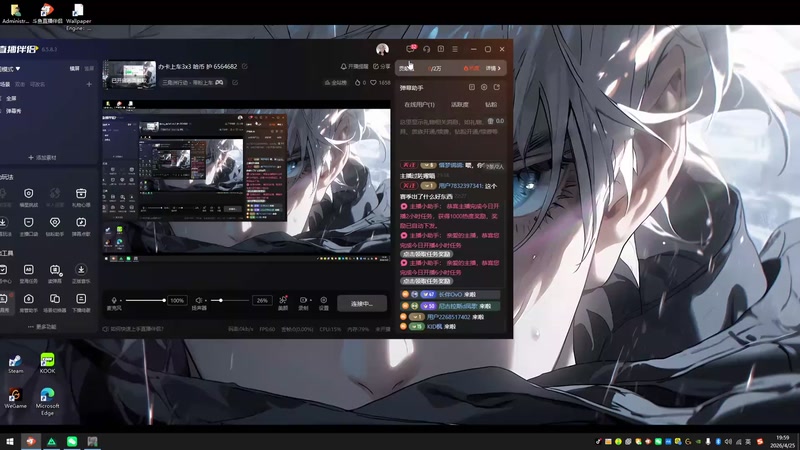Open 详情 details in contribution bar

pos(493,68)
